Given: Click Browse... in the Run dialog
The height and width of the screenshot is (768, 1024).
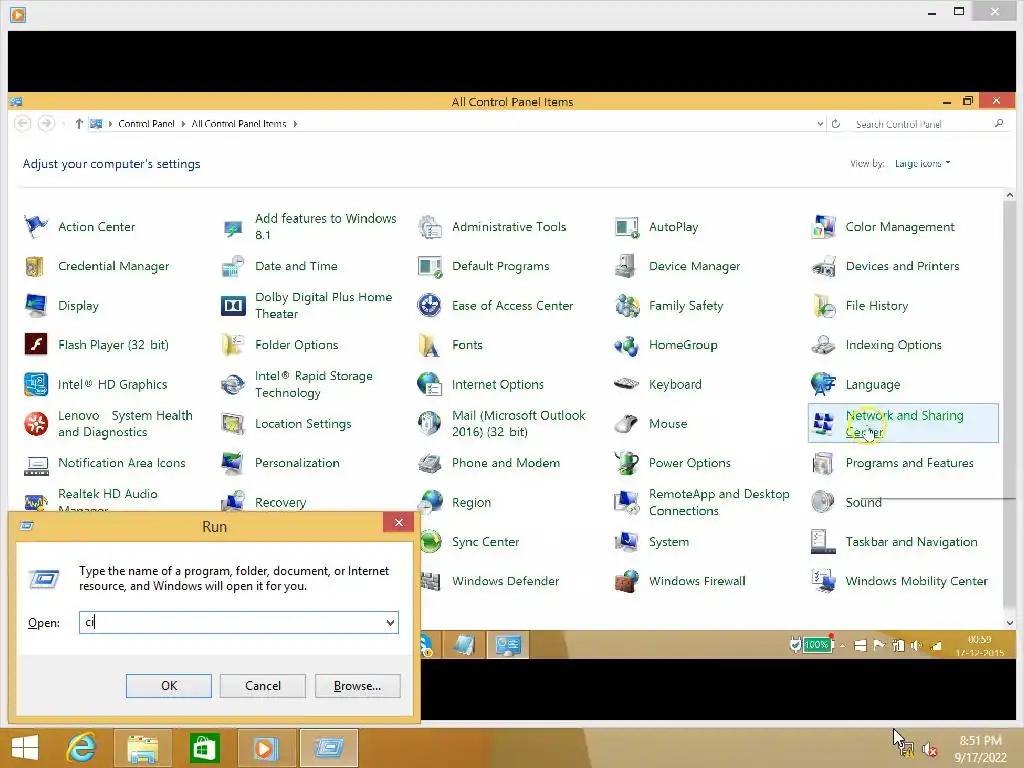Looking at the screenshot, I should (357, 686).
